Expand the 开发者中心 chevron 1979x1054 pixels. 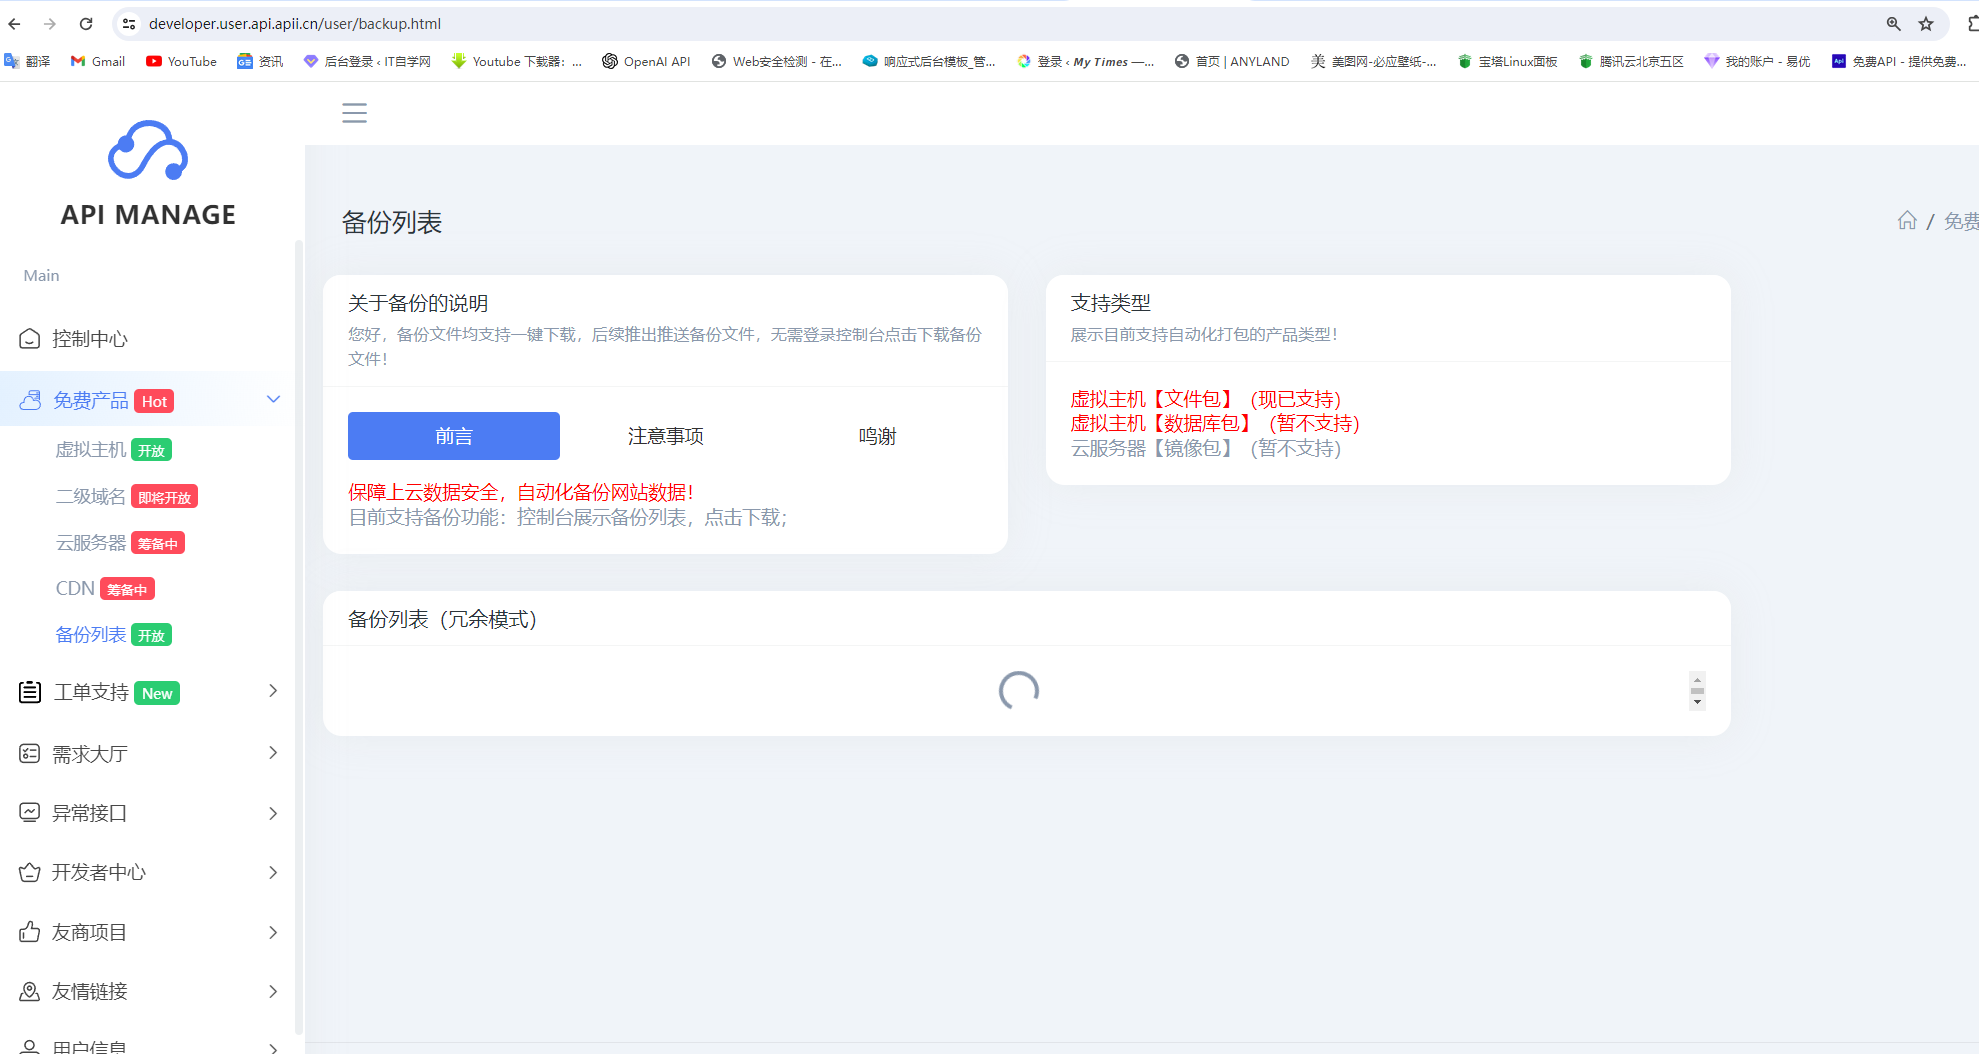271,872
